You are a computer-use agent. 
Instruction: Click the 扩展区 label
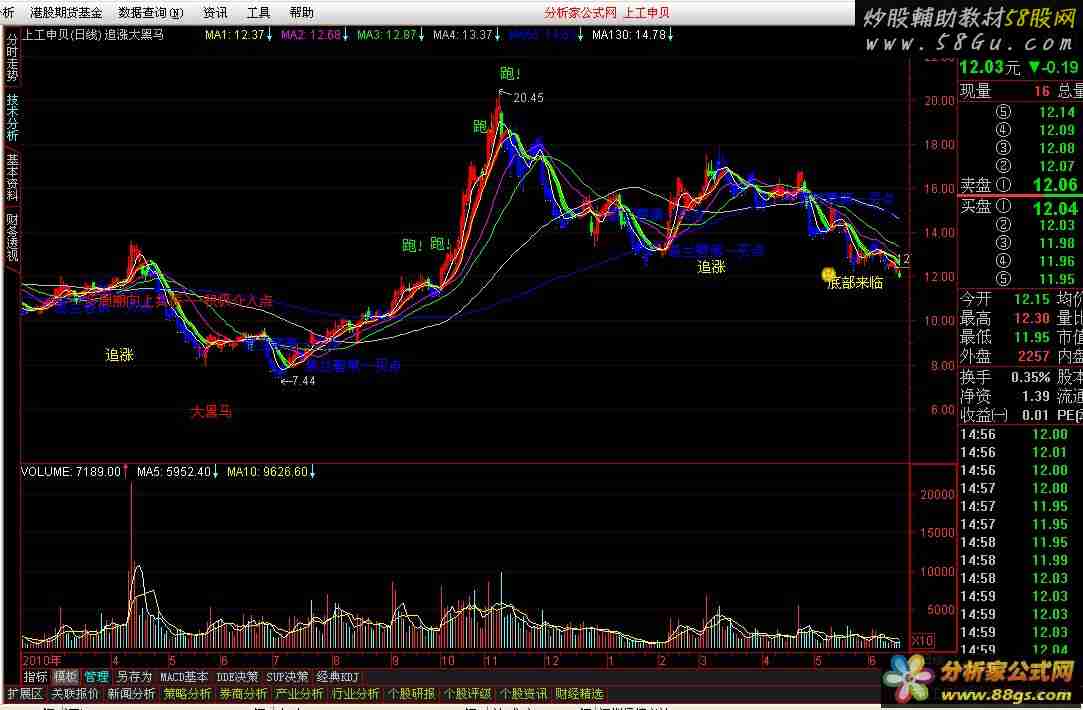pos(25,693)
